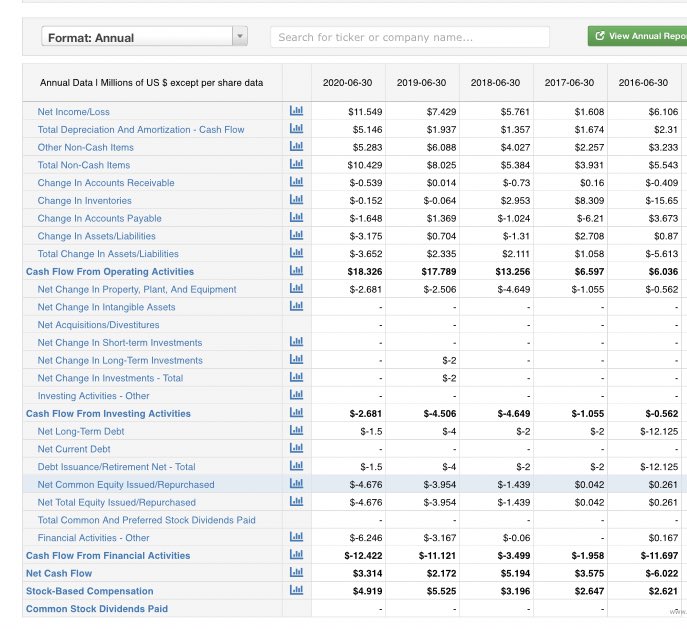Select the 2018-06-30 column header
This screenshot has height=629, width=687.
pyautogui.click(x=496, y=83)
